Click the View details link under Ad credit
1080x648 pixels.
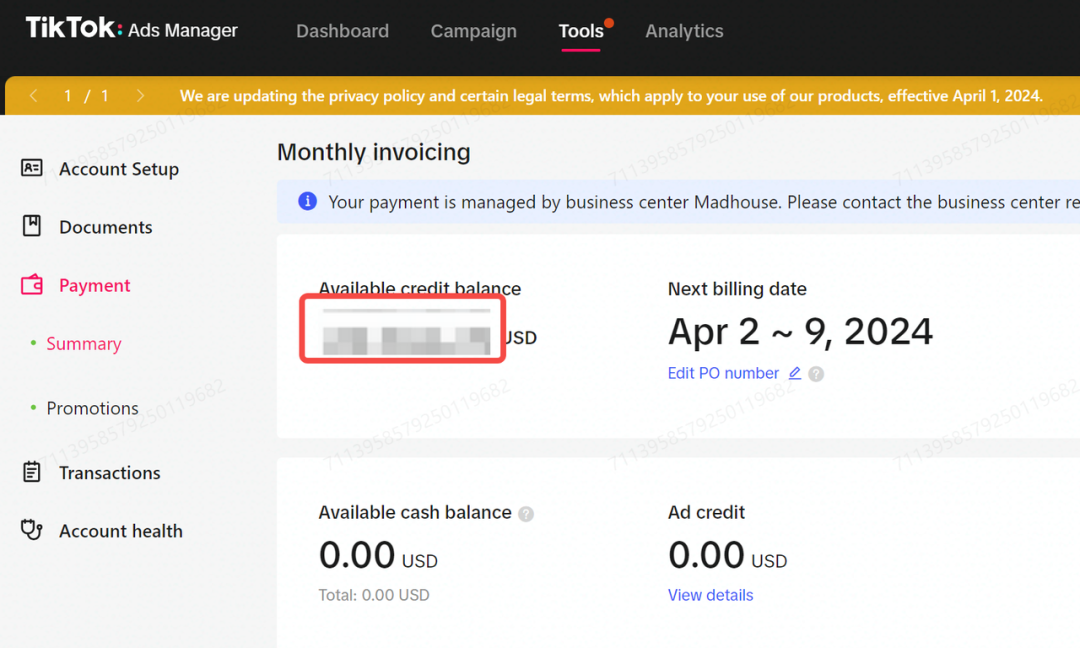[710, 595]
